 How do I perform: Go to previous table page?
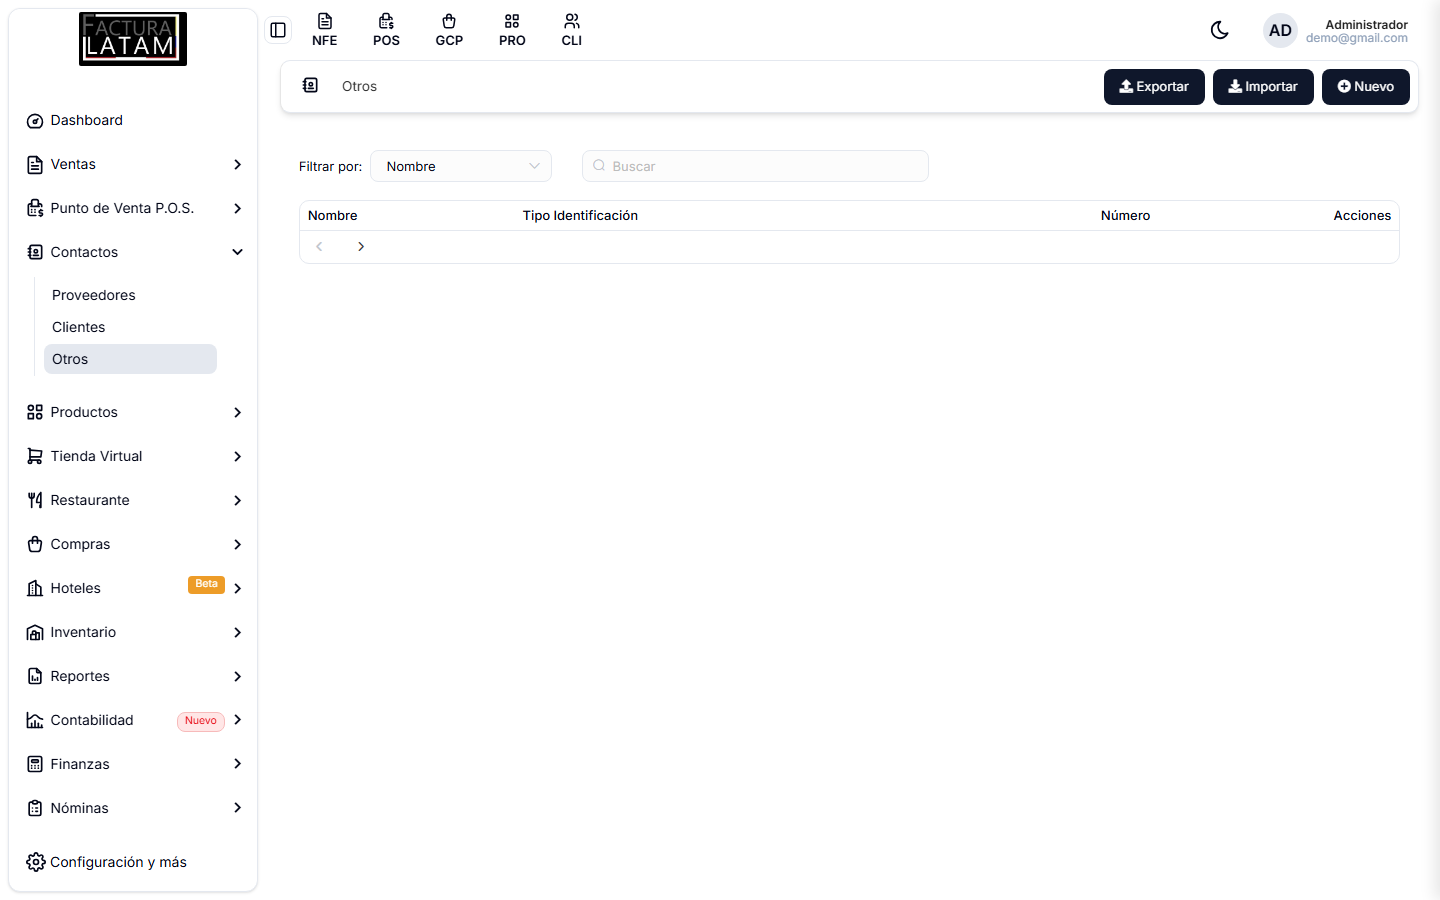[x=319, y=247]
